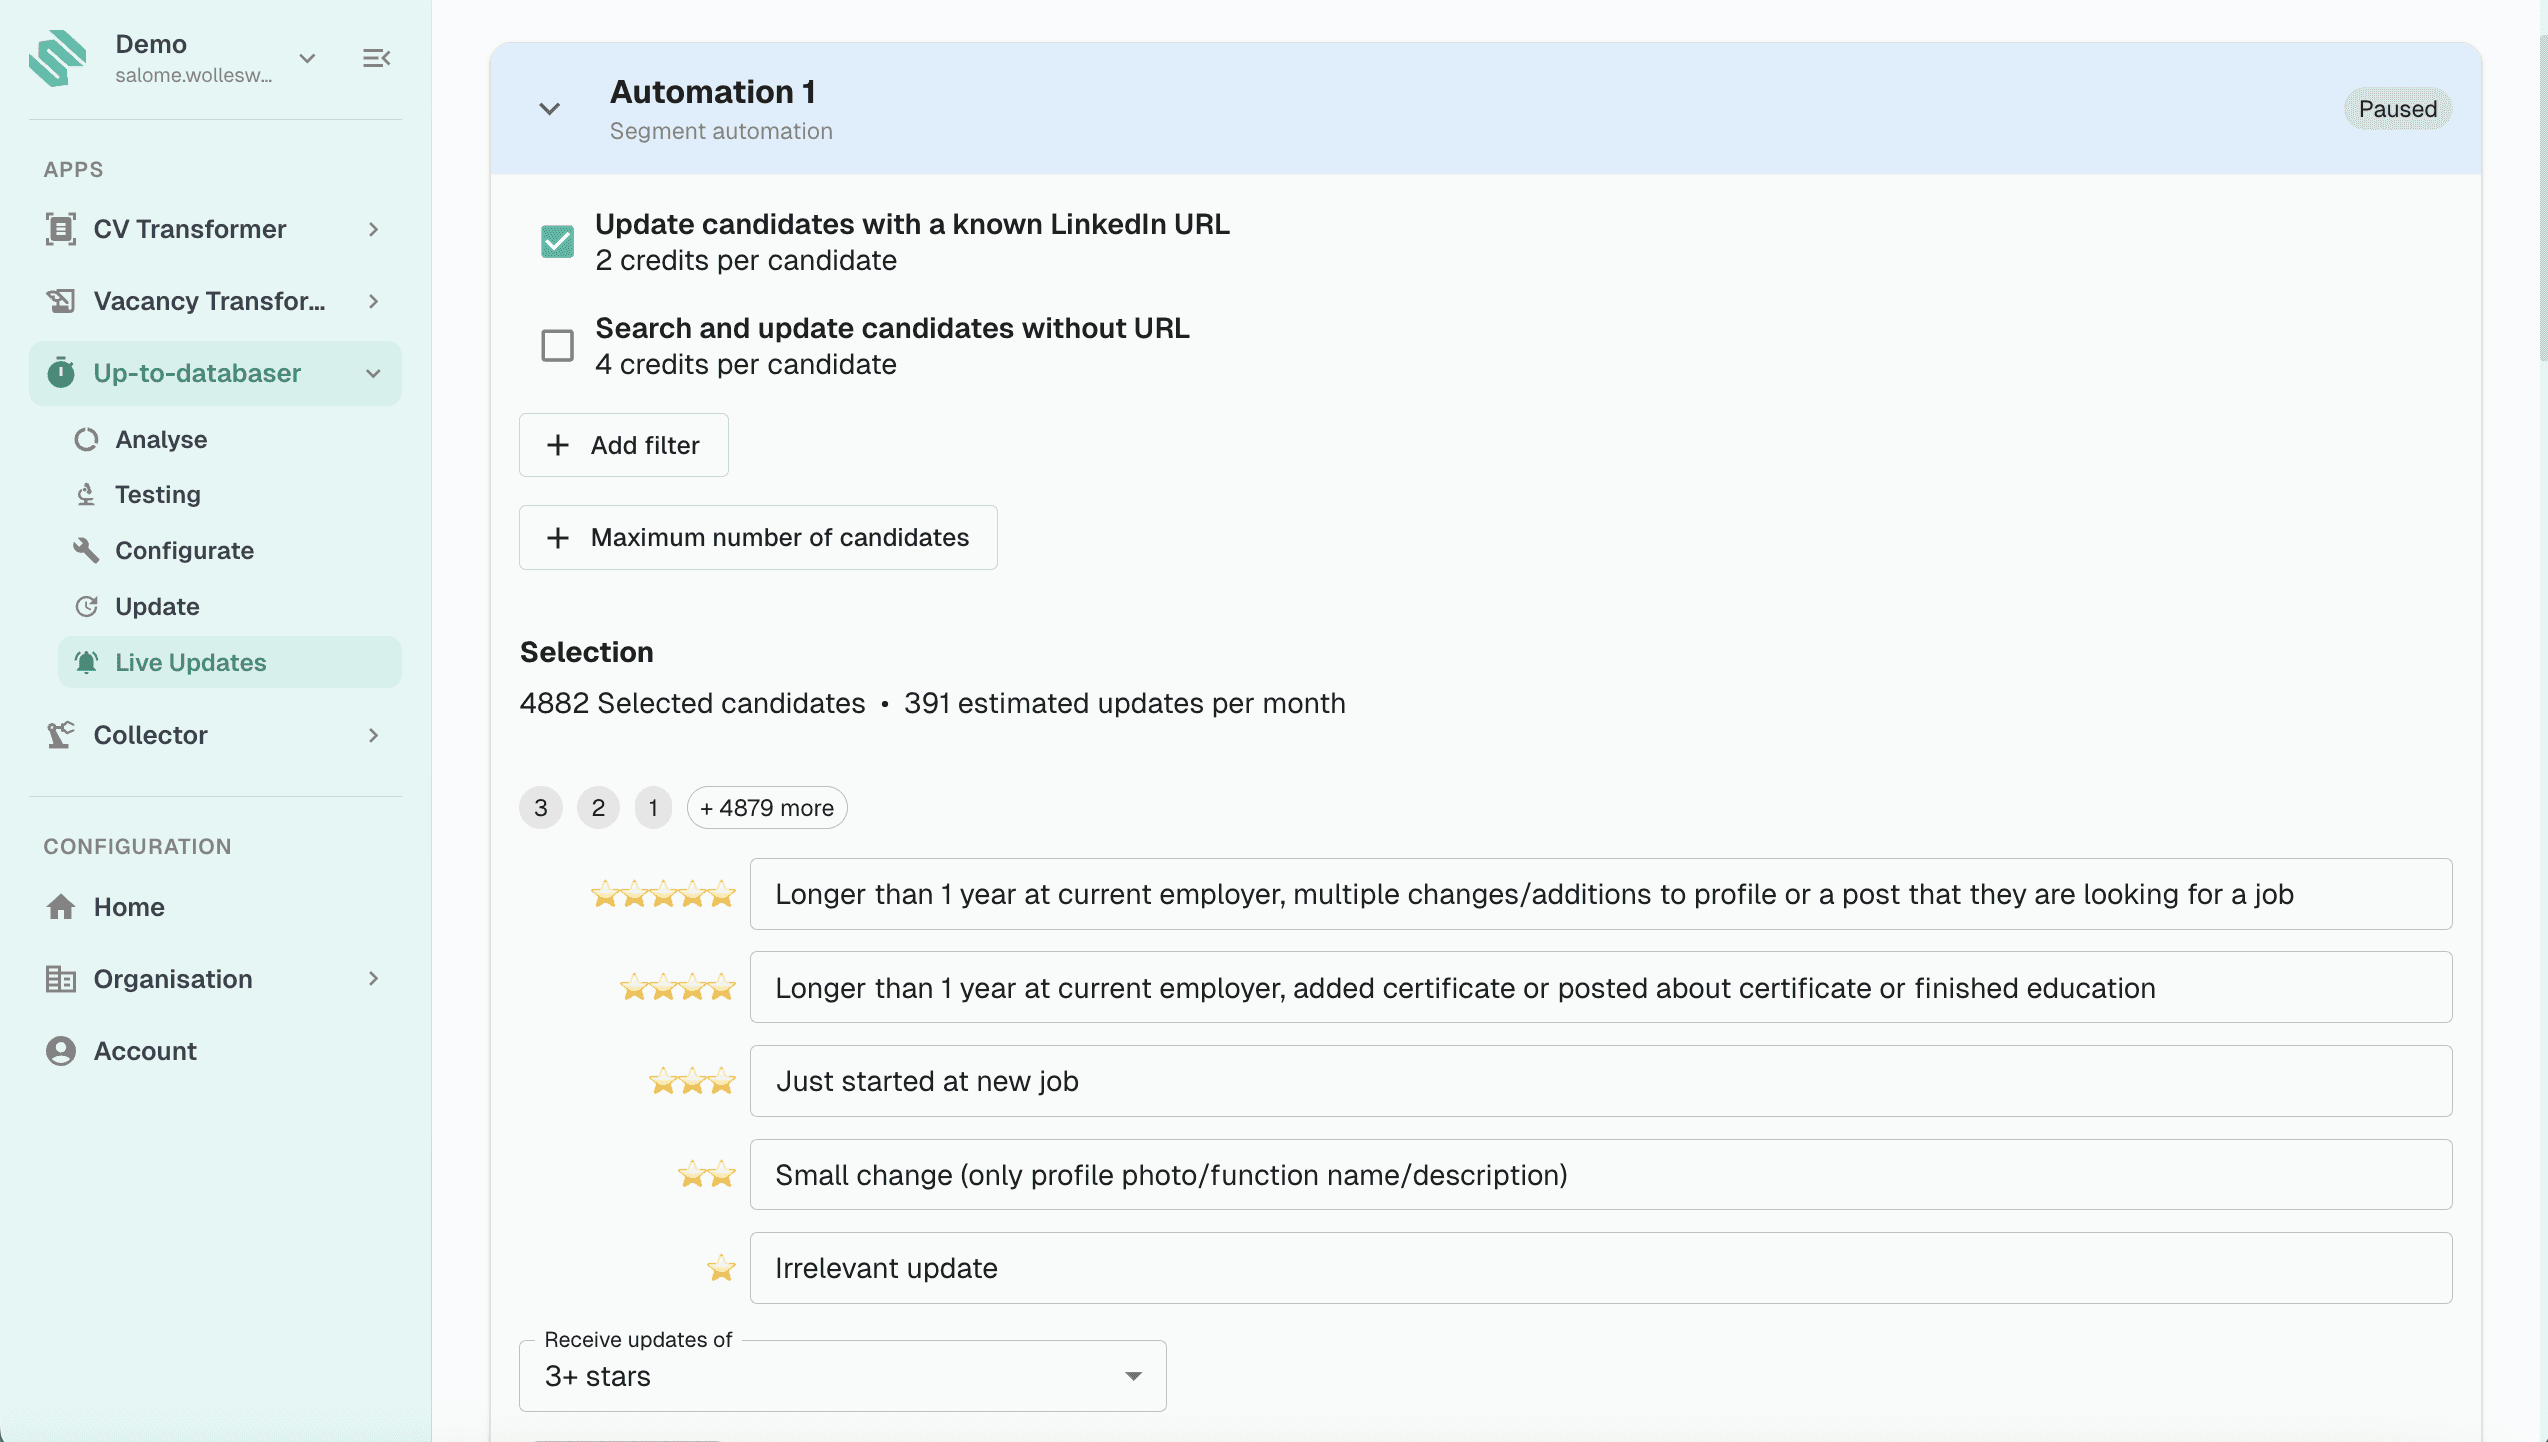Collapse the Automation 1 panel chevron
2548x1442 pixels.
pos(549,109)
